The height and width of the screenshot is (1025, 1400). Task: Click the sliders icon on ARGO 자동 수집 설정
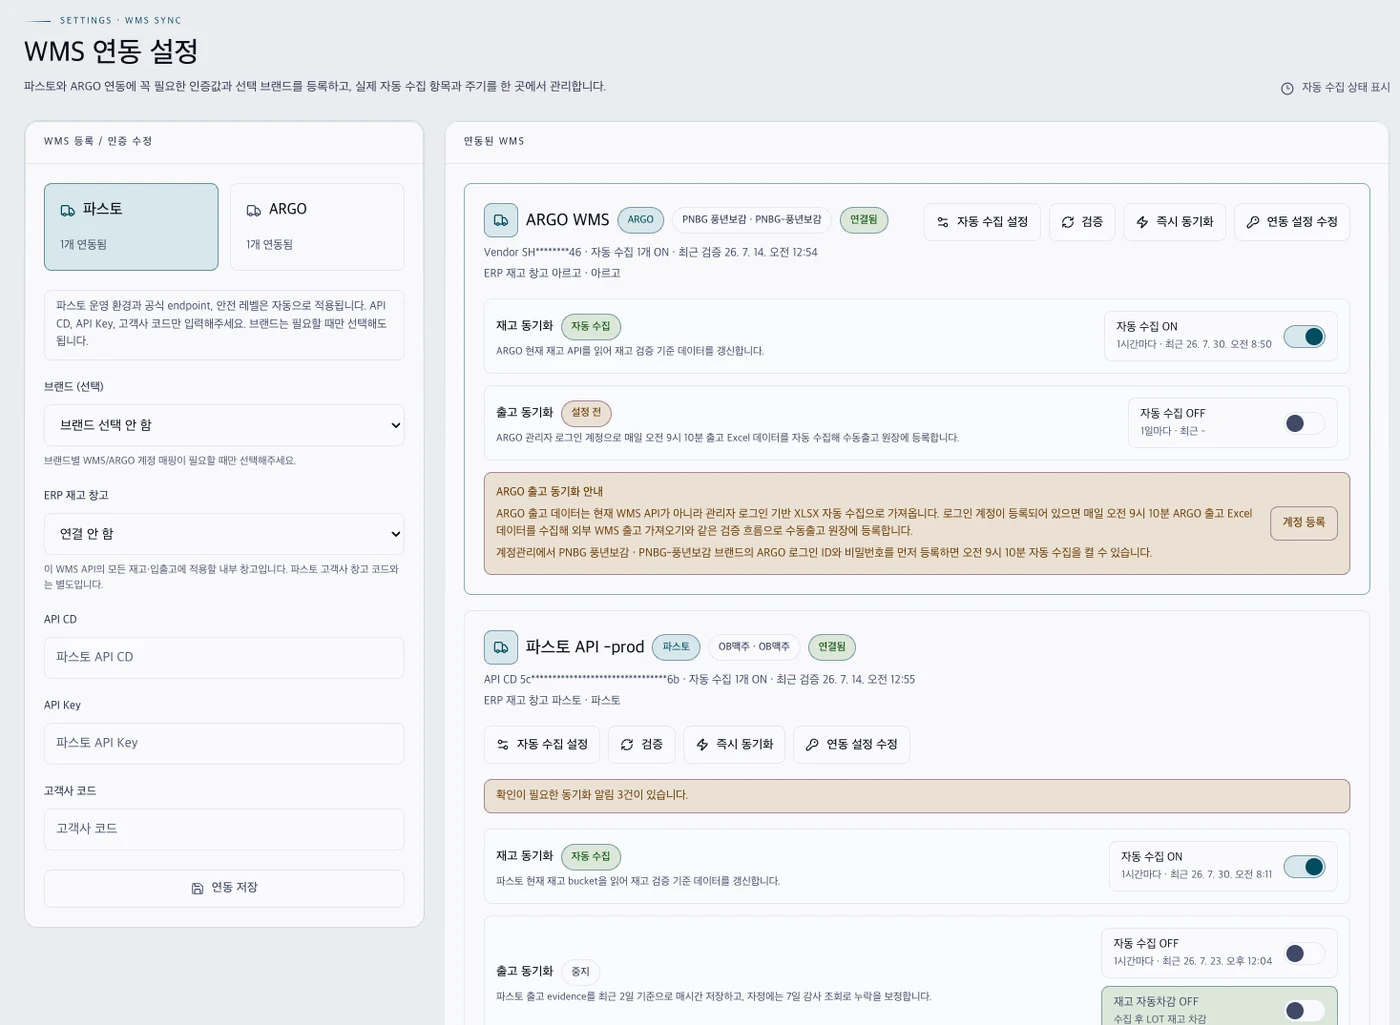[x=943, y=222]
